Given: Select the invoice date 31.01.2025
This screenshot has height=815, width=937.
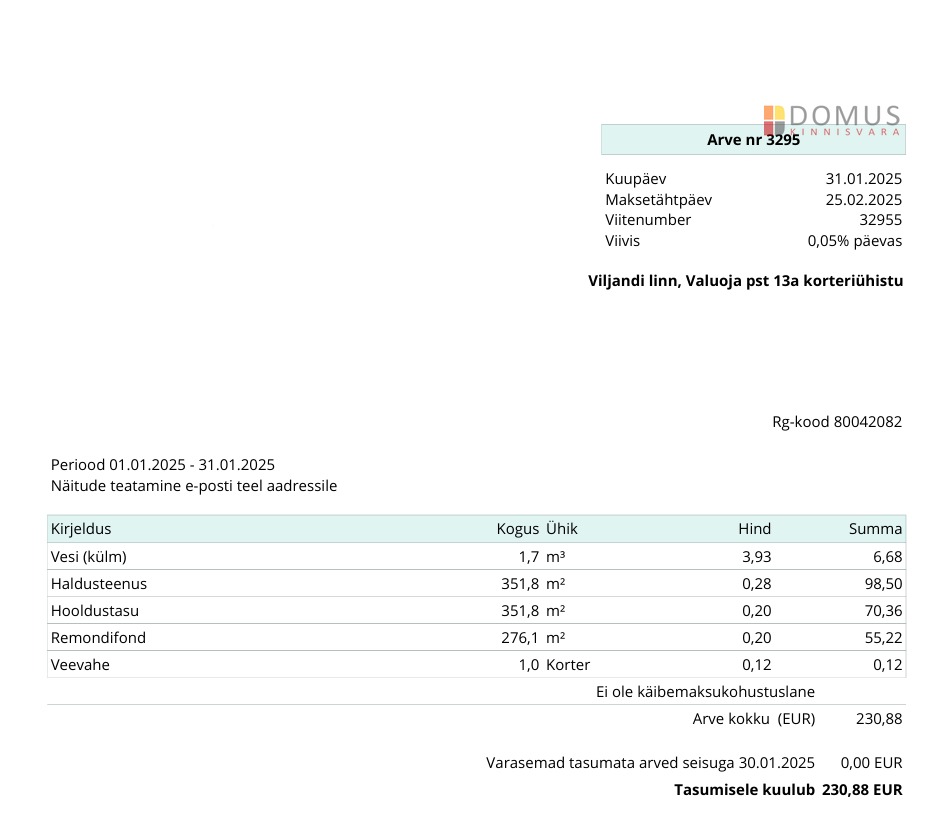Looking at the screenshot, I should click(x=863, y=179).
